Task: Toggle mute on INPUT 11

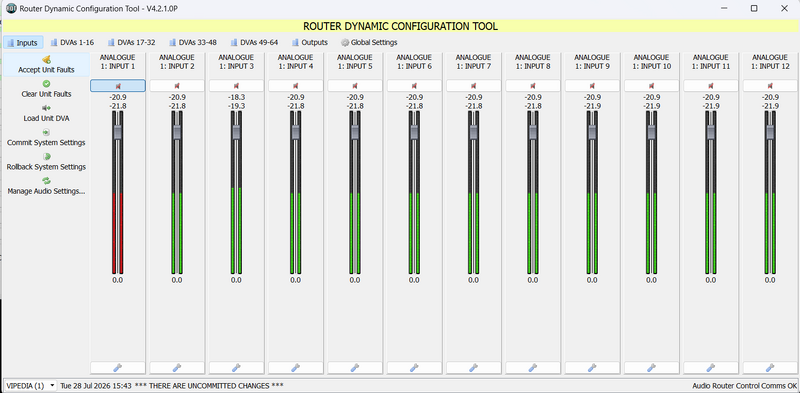Action: tap(711, 86)
